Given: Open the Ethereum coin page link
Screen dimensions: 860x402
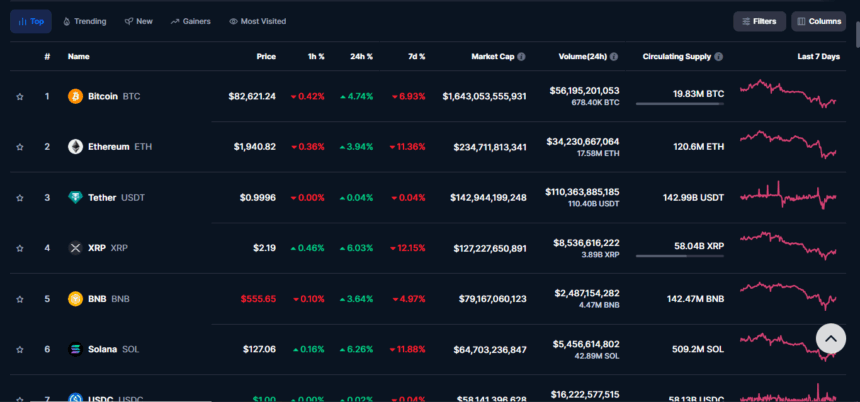Looking at the screenshot, I should [120, 147].
